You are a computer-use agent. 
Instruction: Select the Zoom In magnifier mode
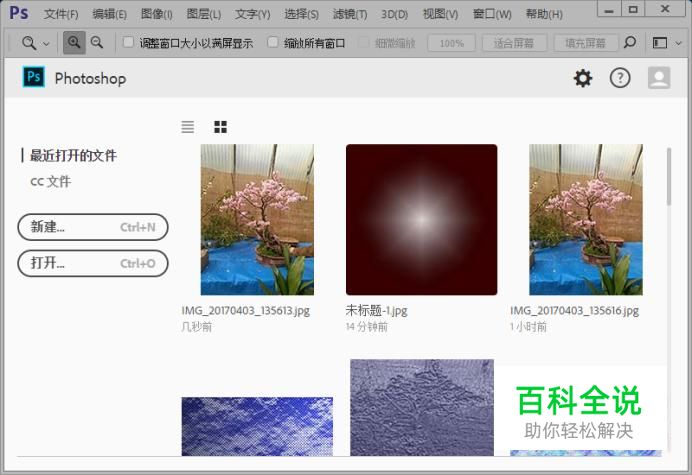click(x=74, y=43)
